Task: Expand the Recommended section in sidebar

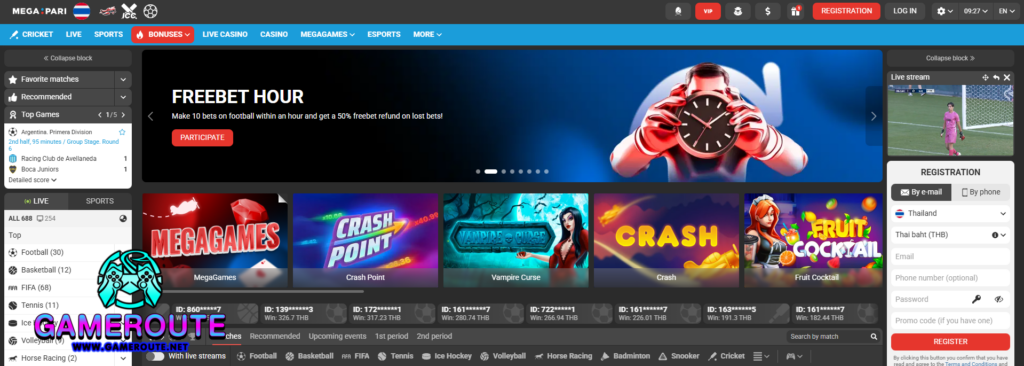Action: click(123, 97)
